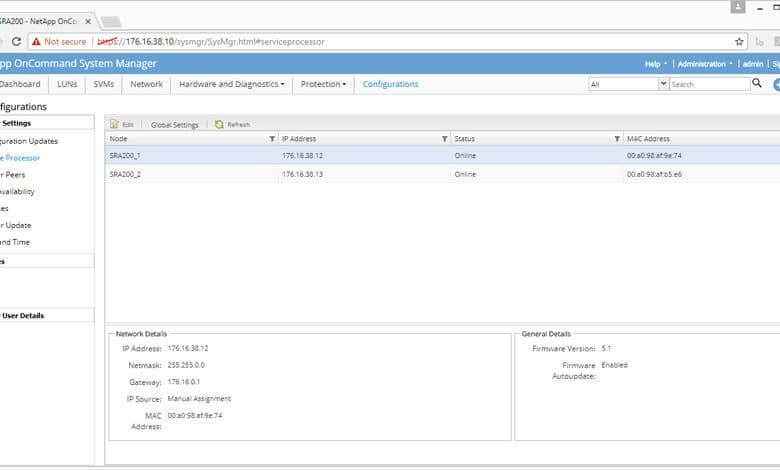Click the Gateway value 176.16.0.1

pyautogui.click(x=184, y=382)
